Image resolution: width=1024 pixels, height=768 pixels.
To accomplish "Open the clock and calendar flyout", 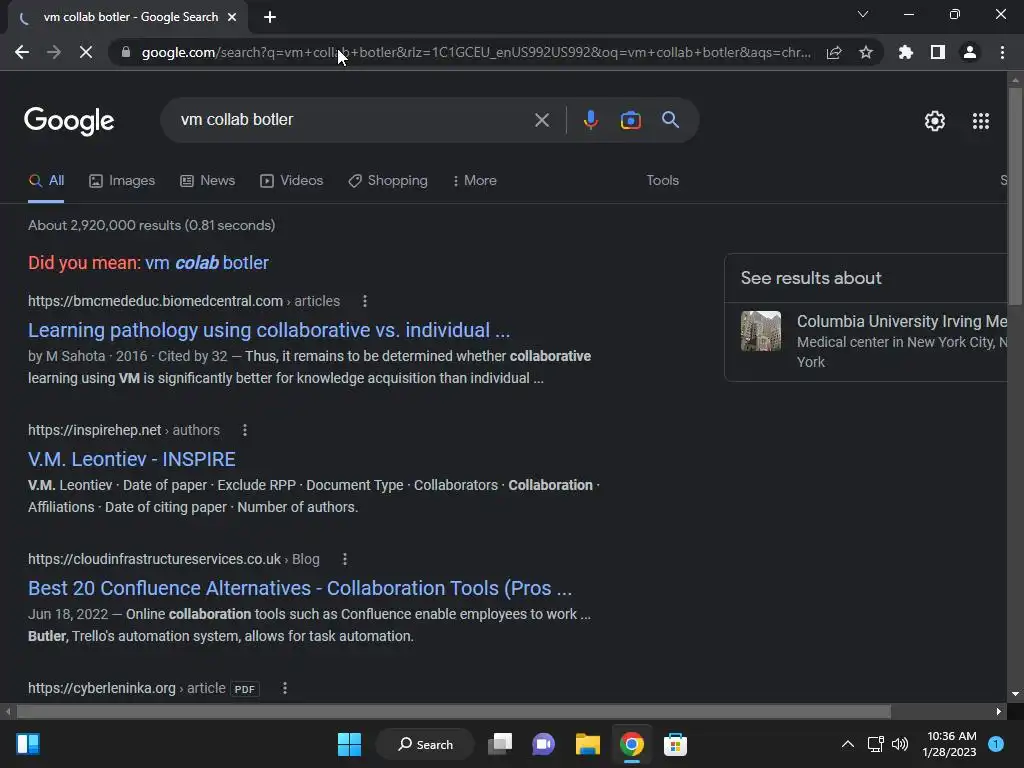I will pos(950,744).
